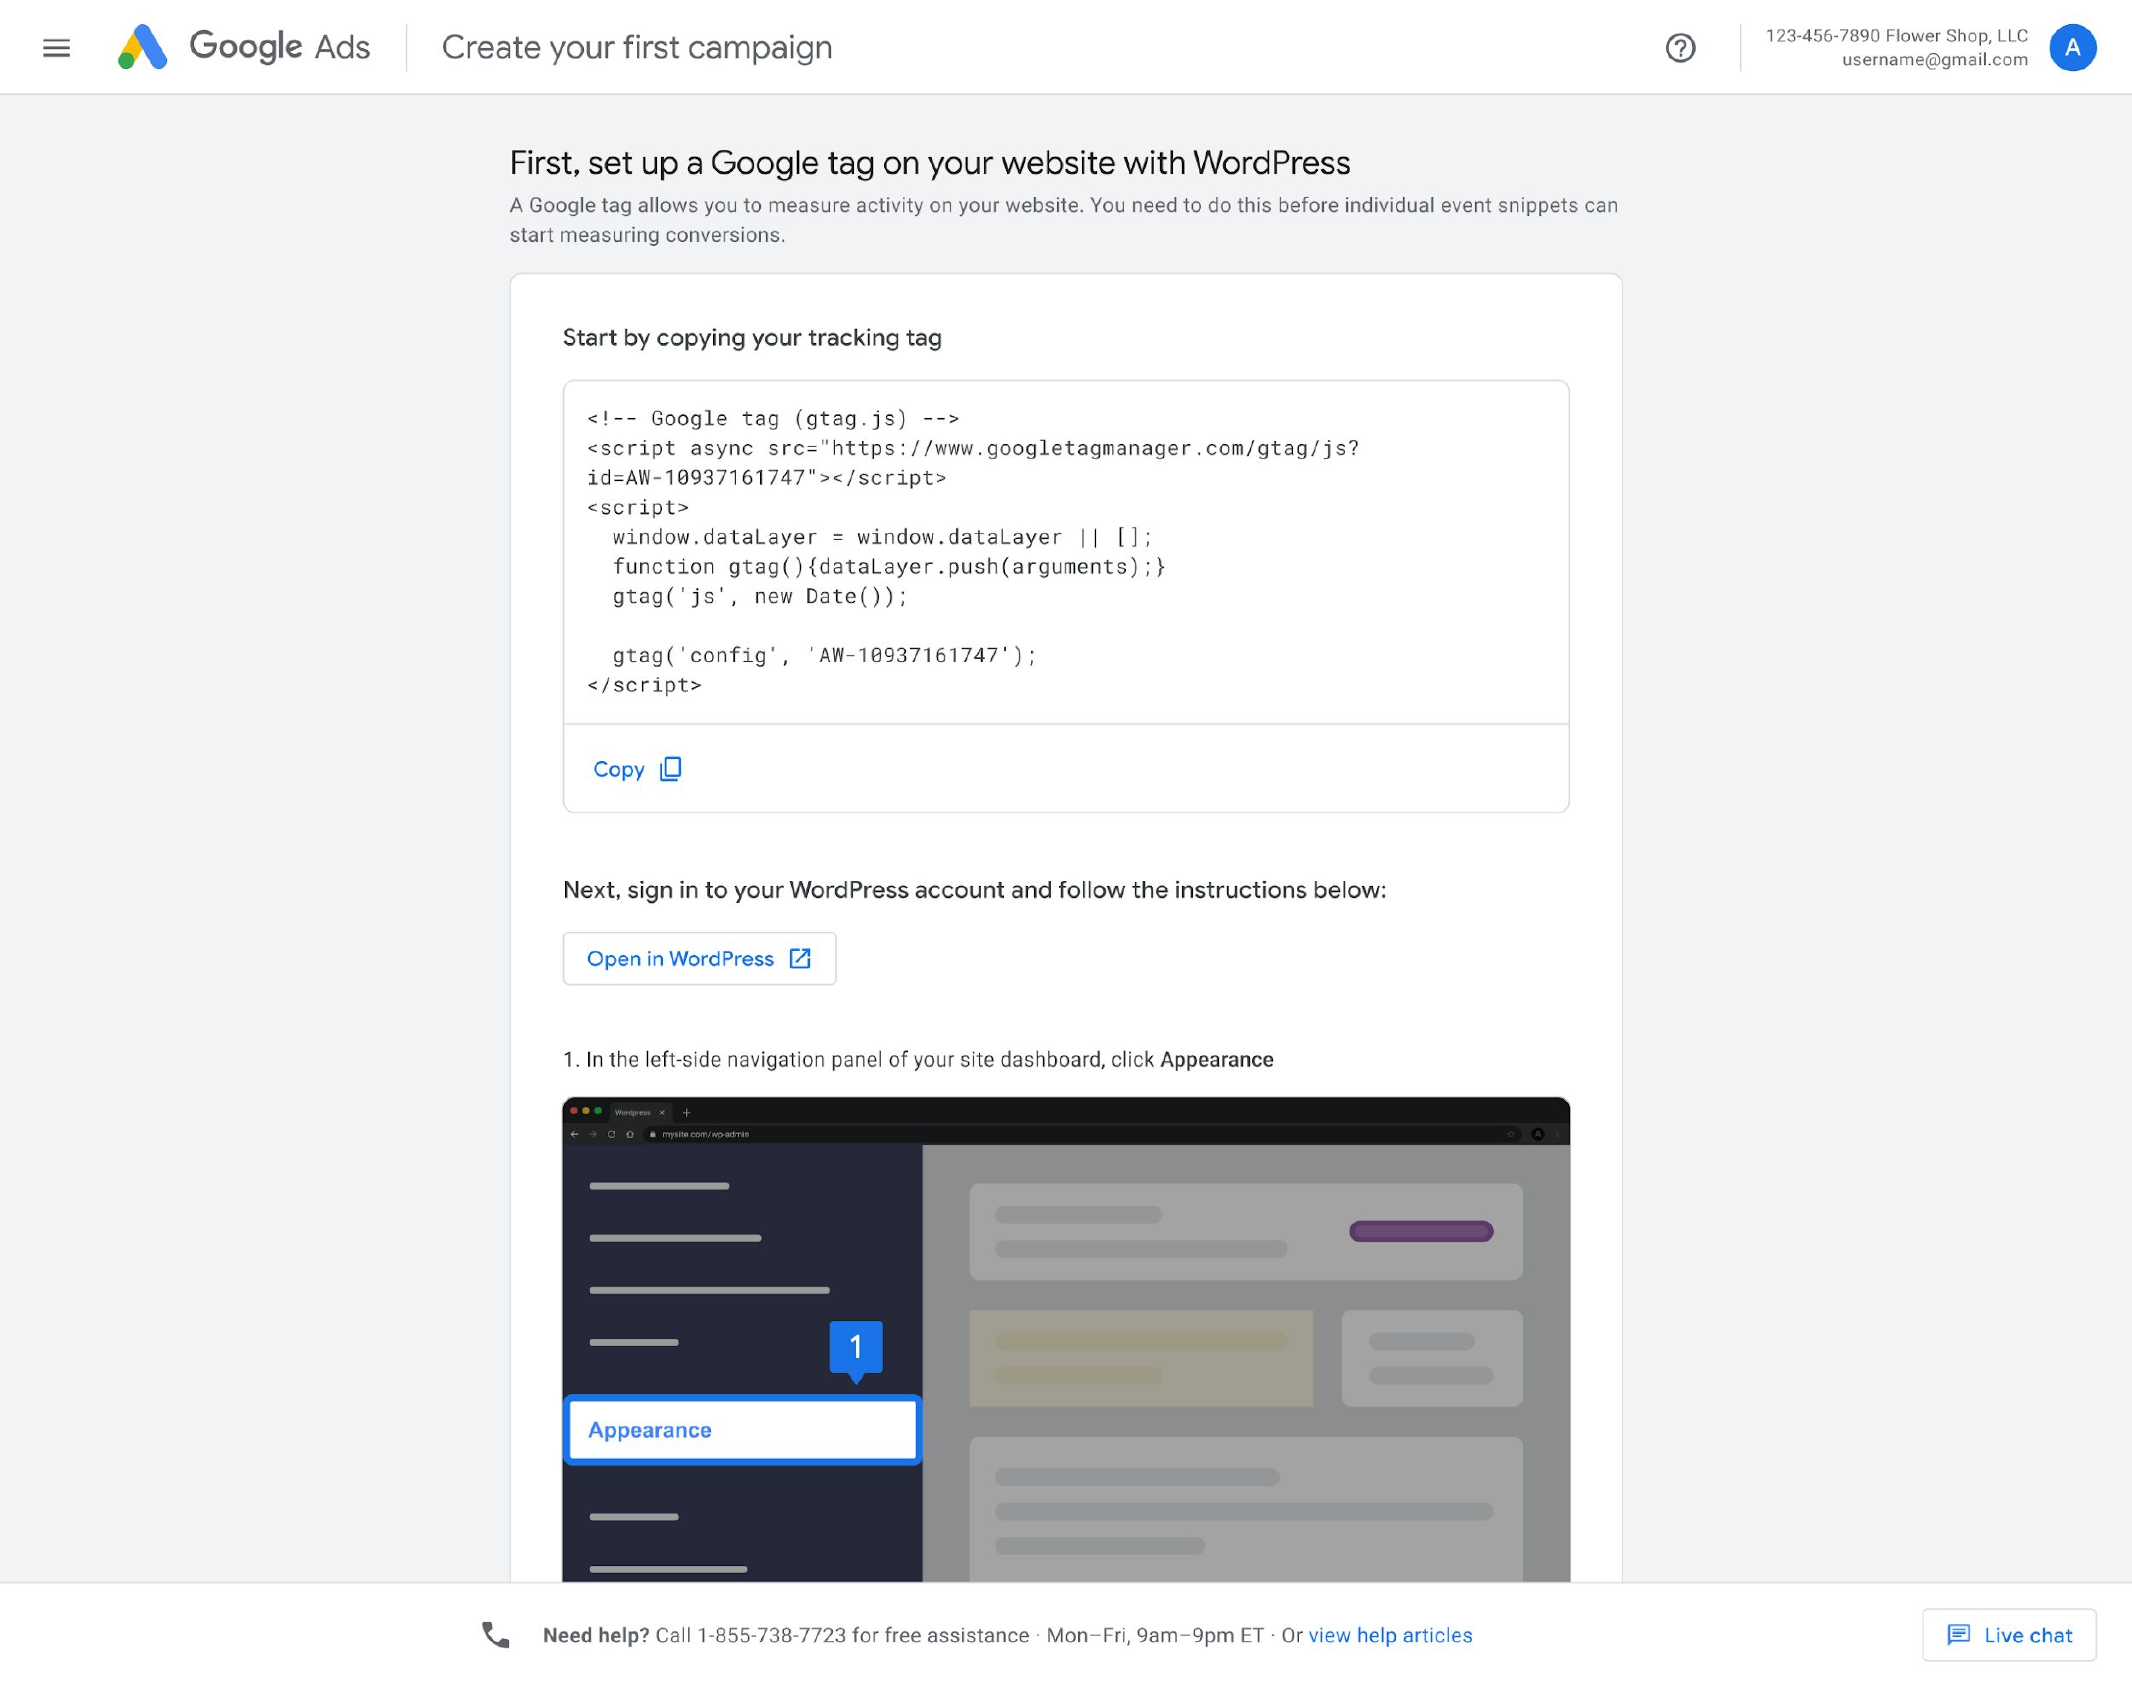Click the gtag code snippet box
The image size is (2132, 1688).
coord(1066,552)
